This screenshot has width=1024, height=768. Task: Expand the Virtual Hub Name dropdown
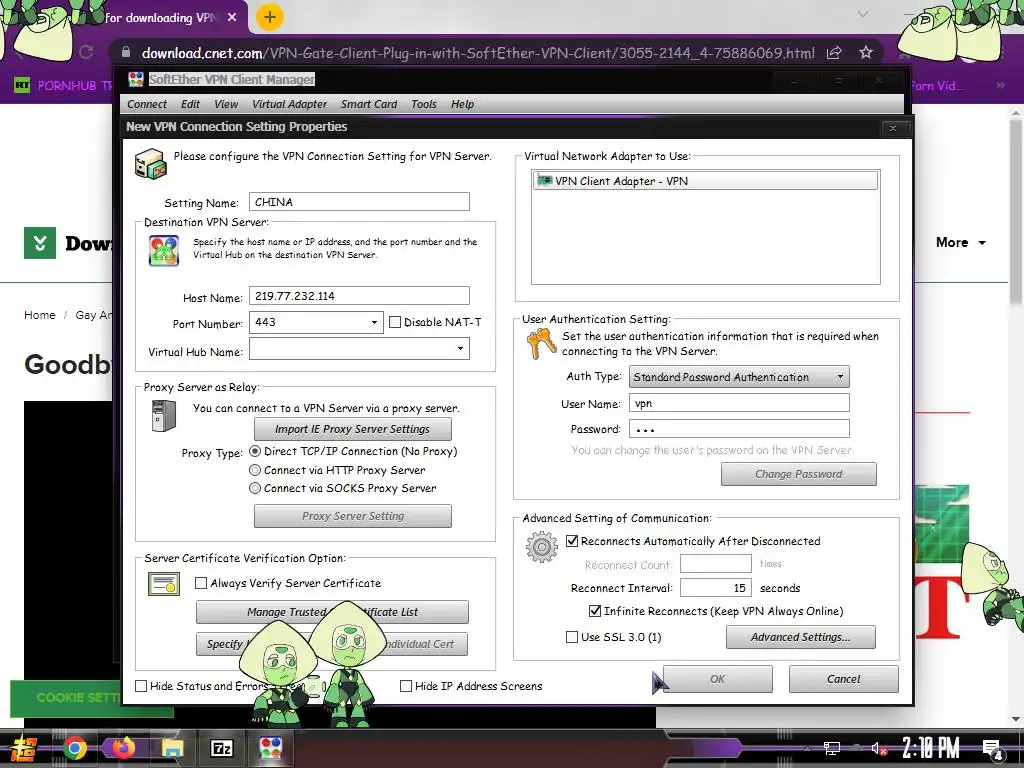[460, 349]
